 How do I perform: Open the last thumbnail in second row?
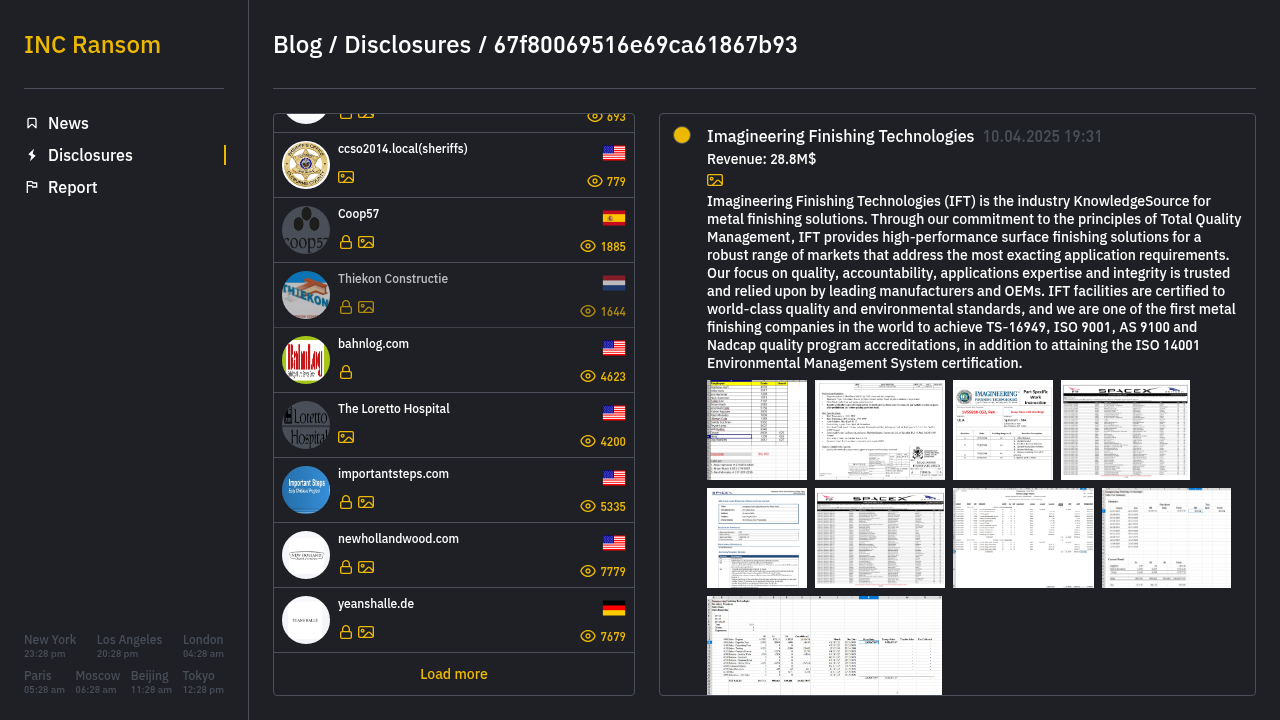coord(1166,538)
